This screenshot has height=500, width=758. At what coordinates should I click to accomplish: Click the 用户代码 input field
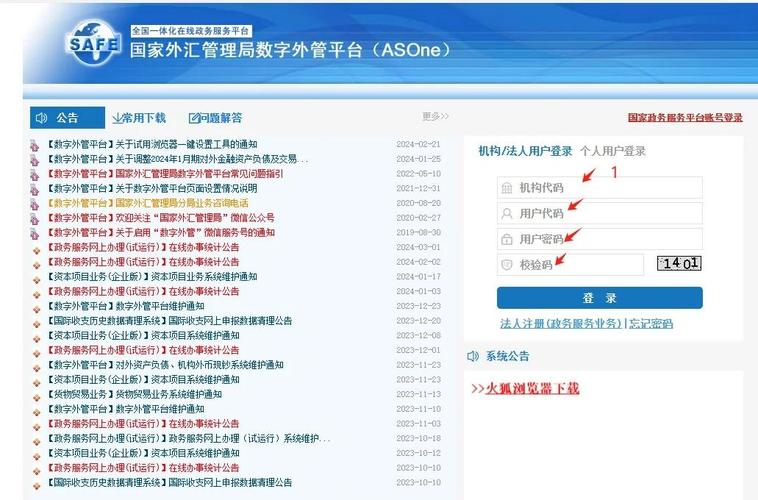tap(599, 213)
